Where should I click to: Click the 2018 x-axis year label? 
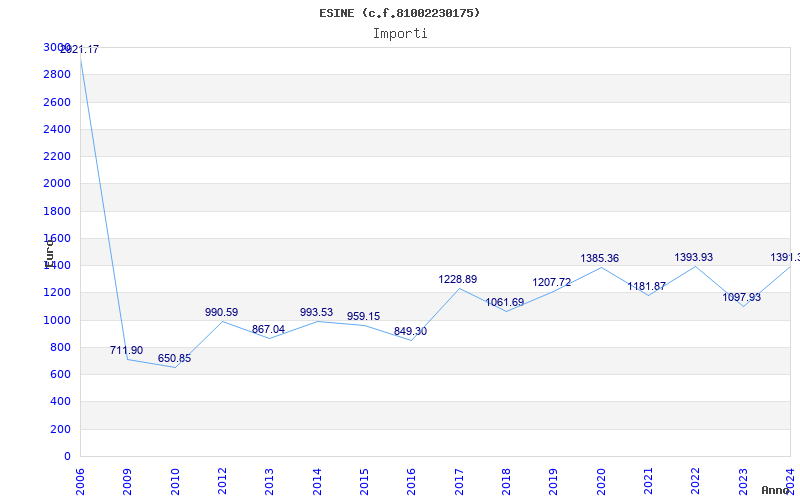click(506, 482)
